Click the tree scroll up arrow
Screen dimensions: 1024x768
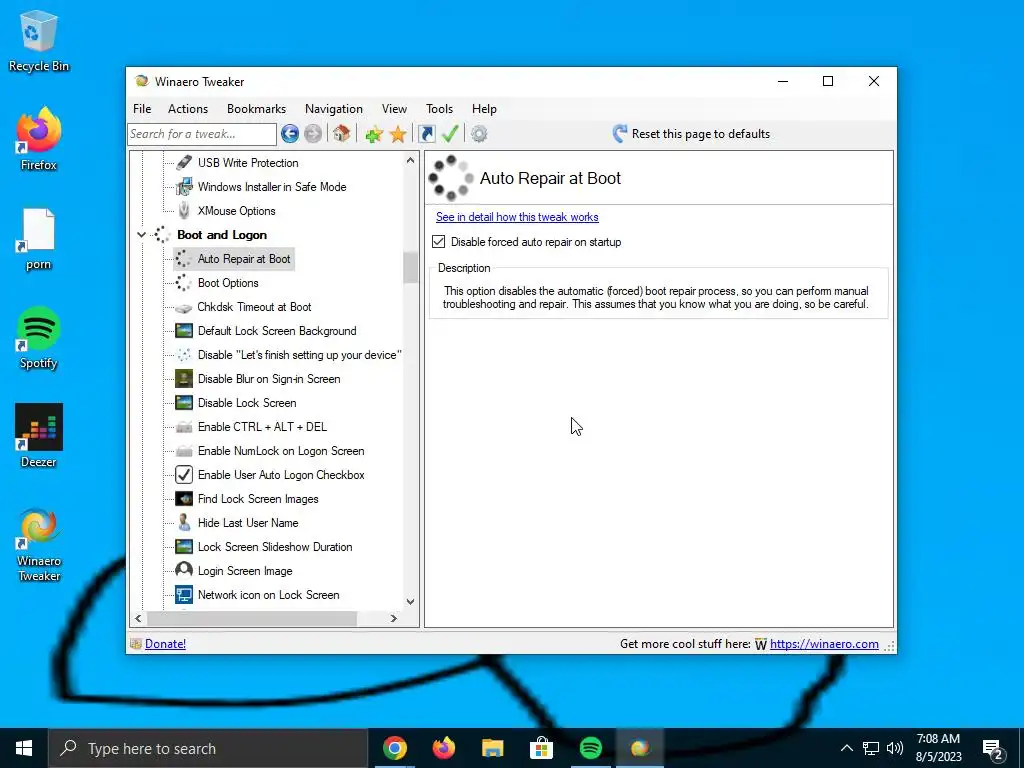pyautogui.click(x=410, y=160)
